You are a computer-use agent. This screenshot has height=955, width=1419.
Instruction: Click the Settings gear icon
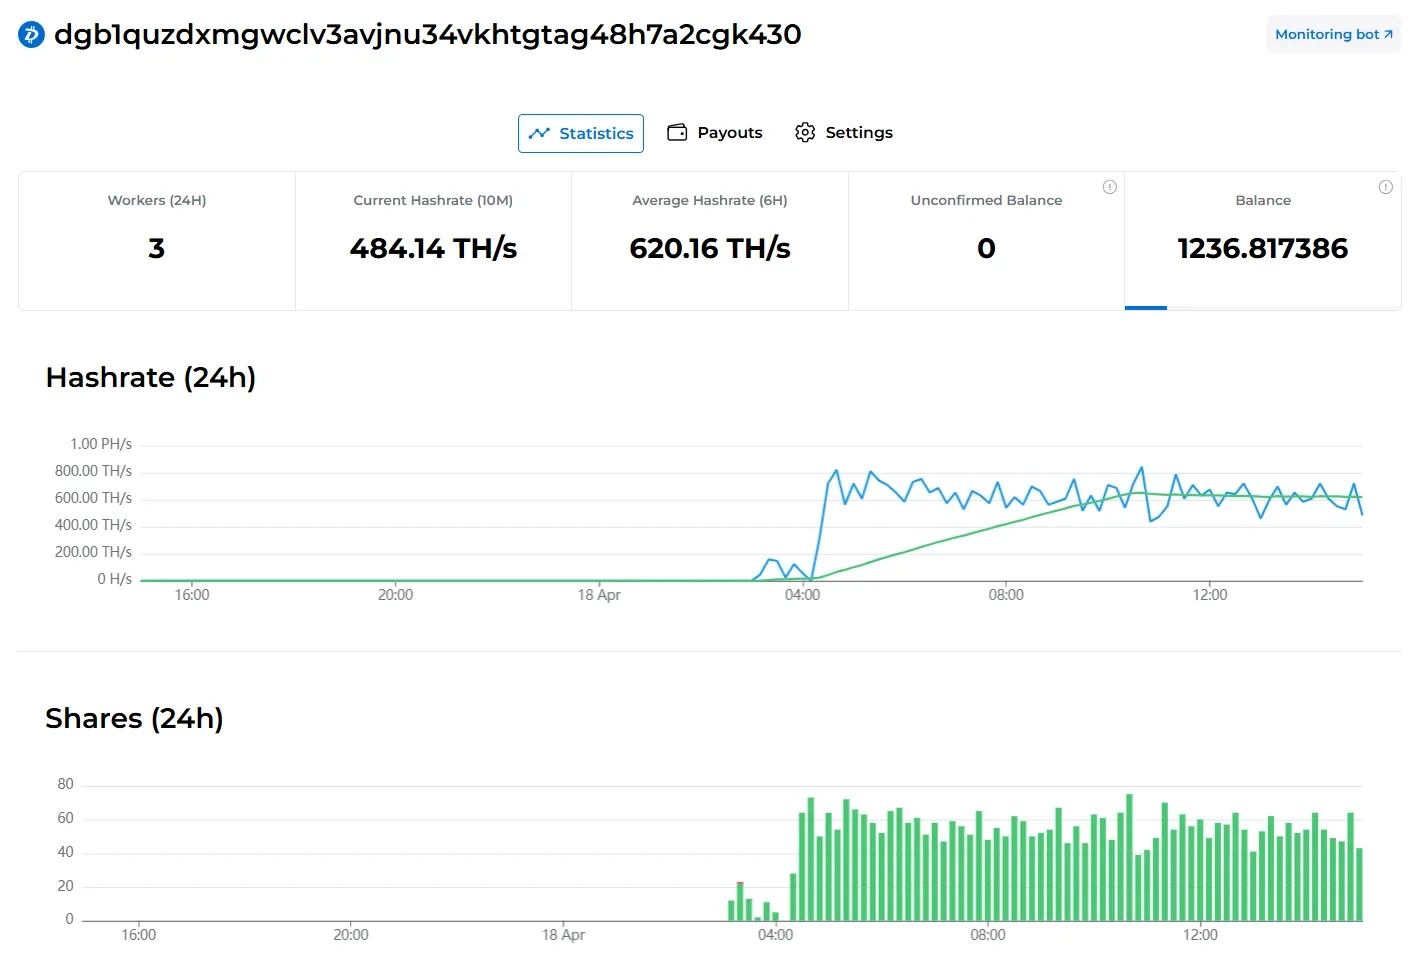point(805,133)
